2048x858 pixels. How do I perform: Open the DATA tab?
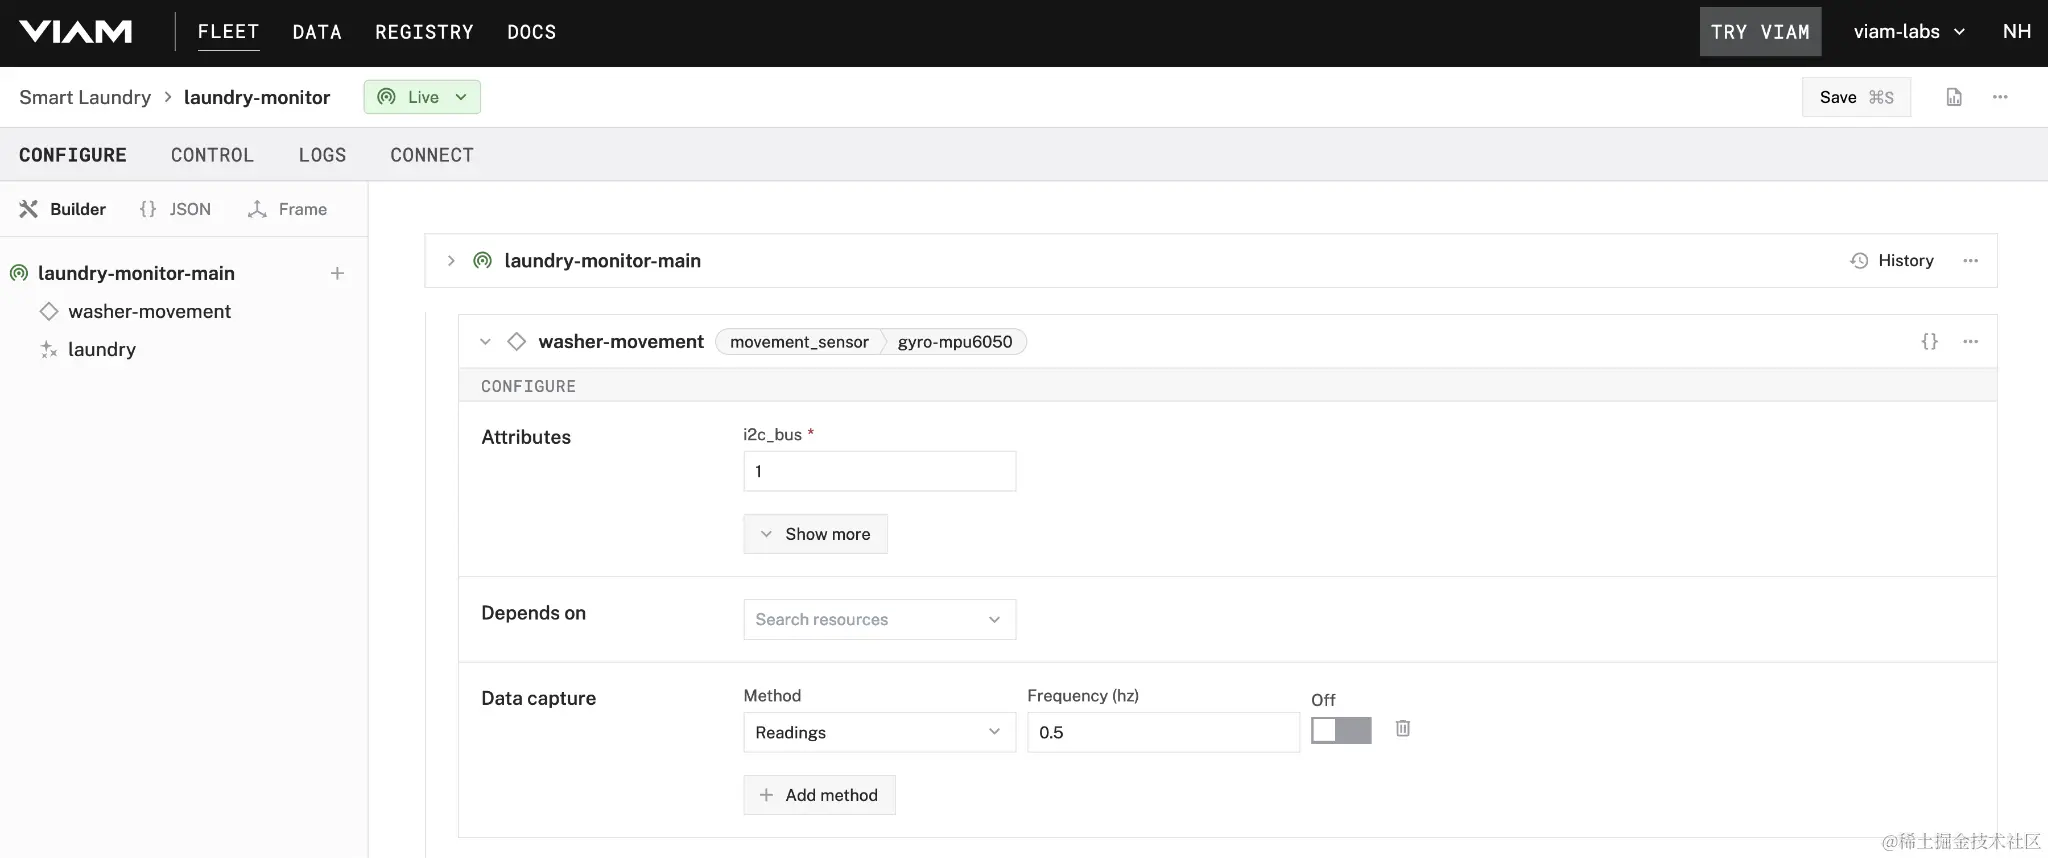317,32
